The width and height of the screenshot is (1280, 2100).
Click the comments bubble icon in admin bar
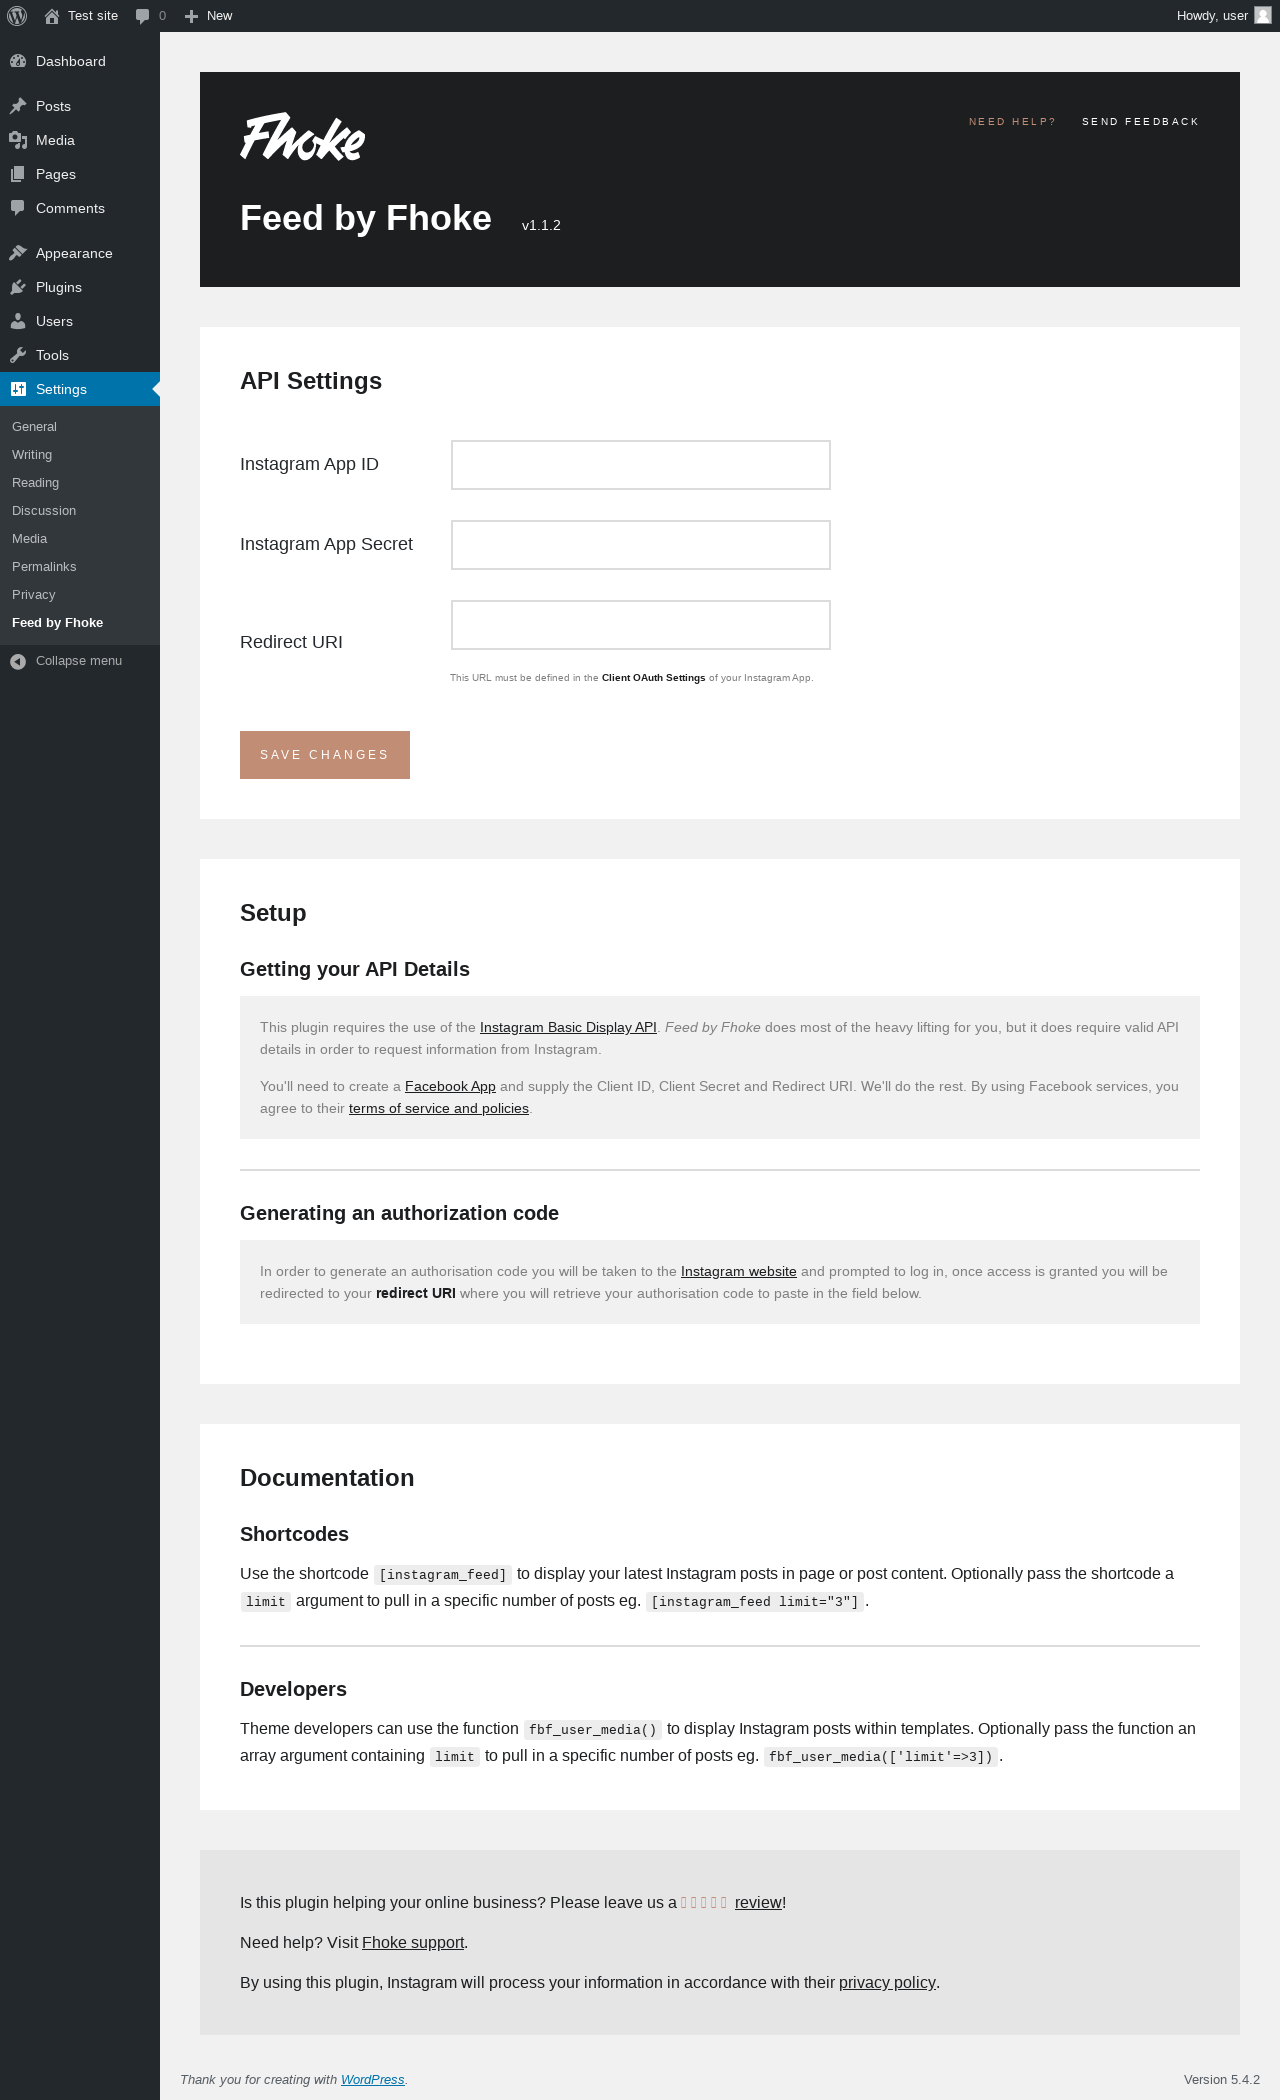[x=143, y=16]
